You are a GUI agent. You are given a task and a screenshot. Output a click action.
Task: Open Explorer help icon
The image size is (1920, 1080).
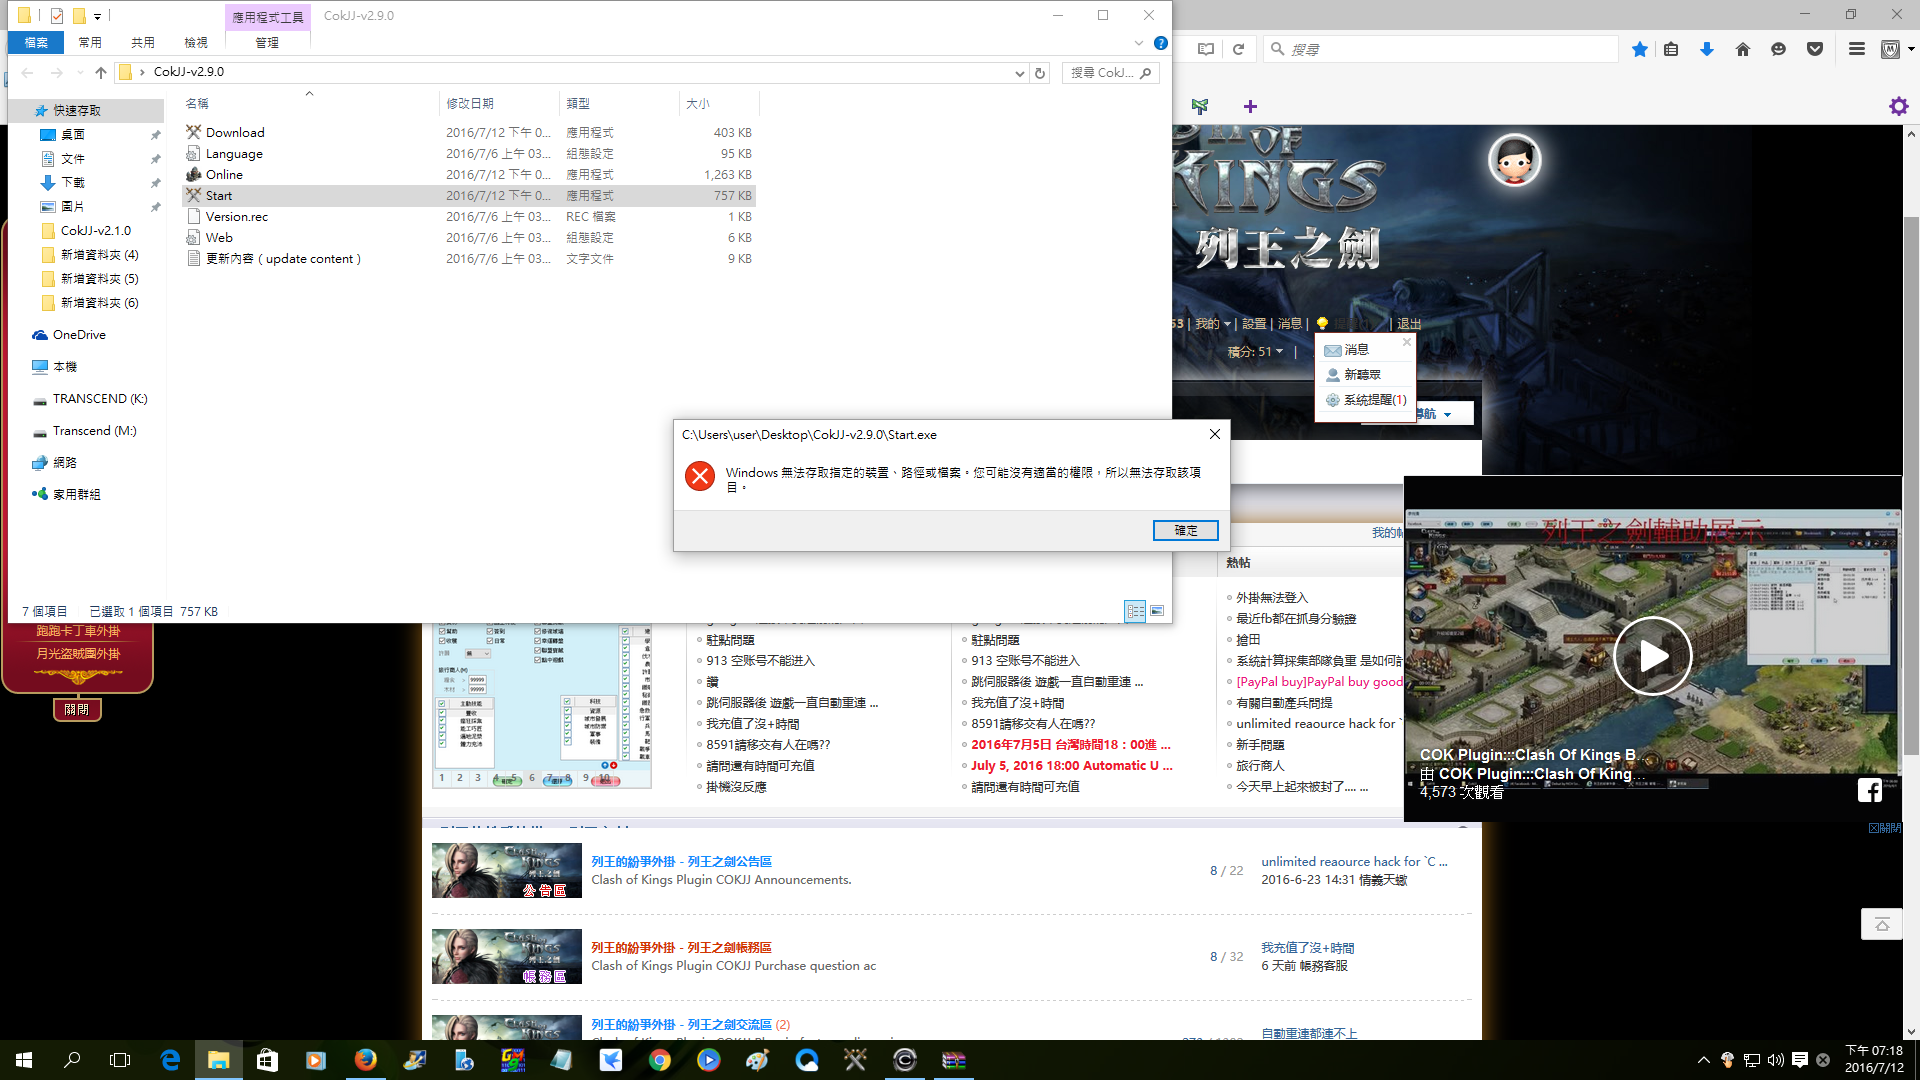(1160, 43)
